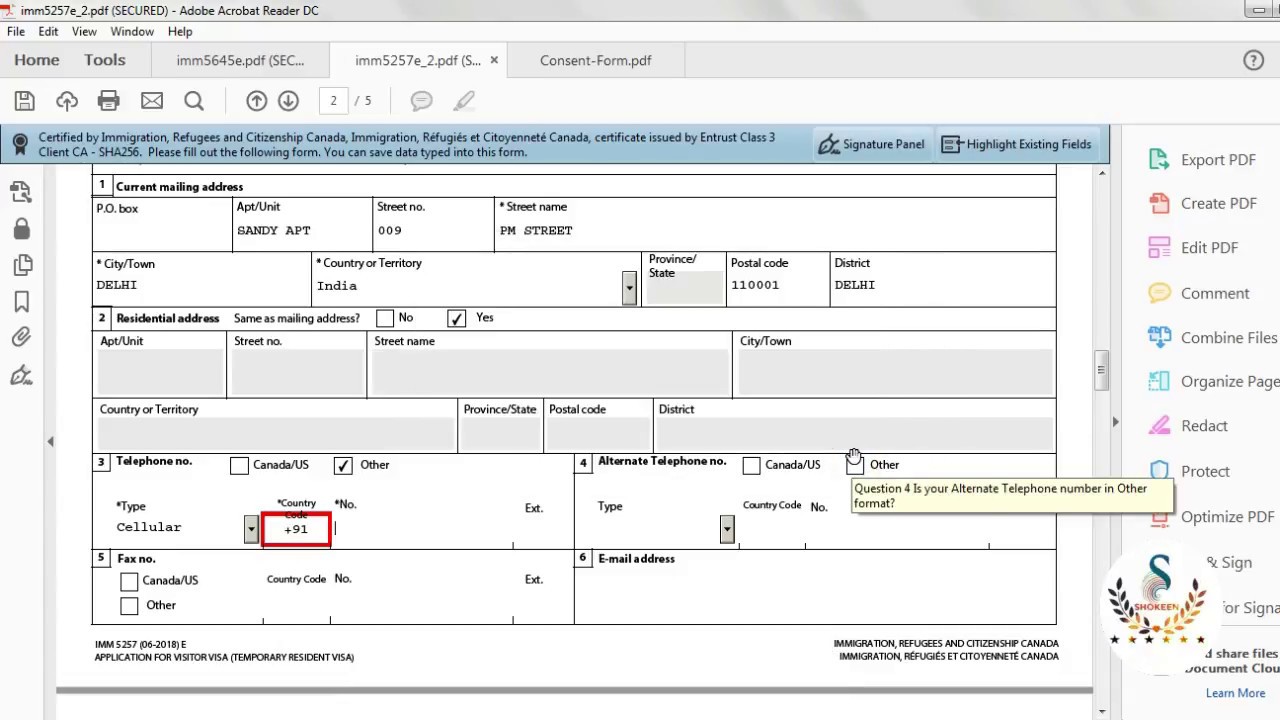Switch to imm5645e.pdf tab
This screenshot has height=720, width=1280.
tap(240, 60)
